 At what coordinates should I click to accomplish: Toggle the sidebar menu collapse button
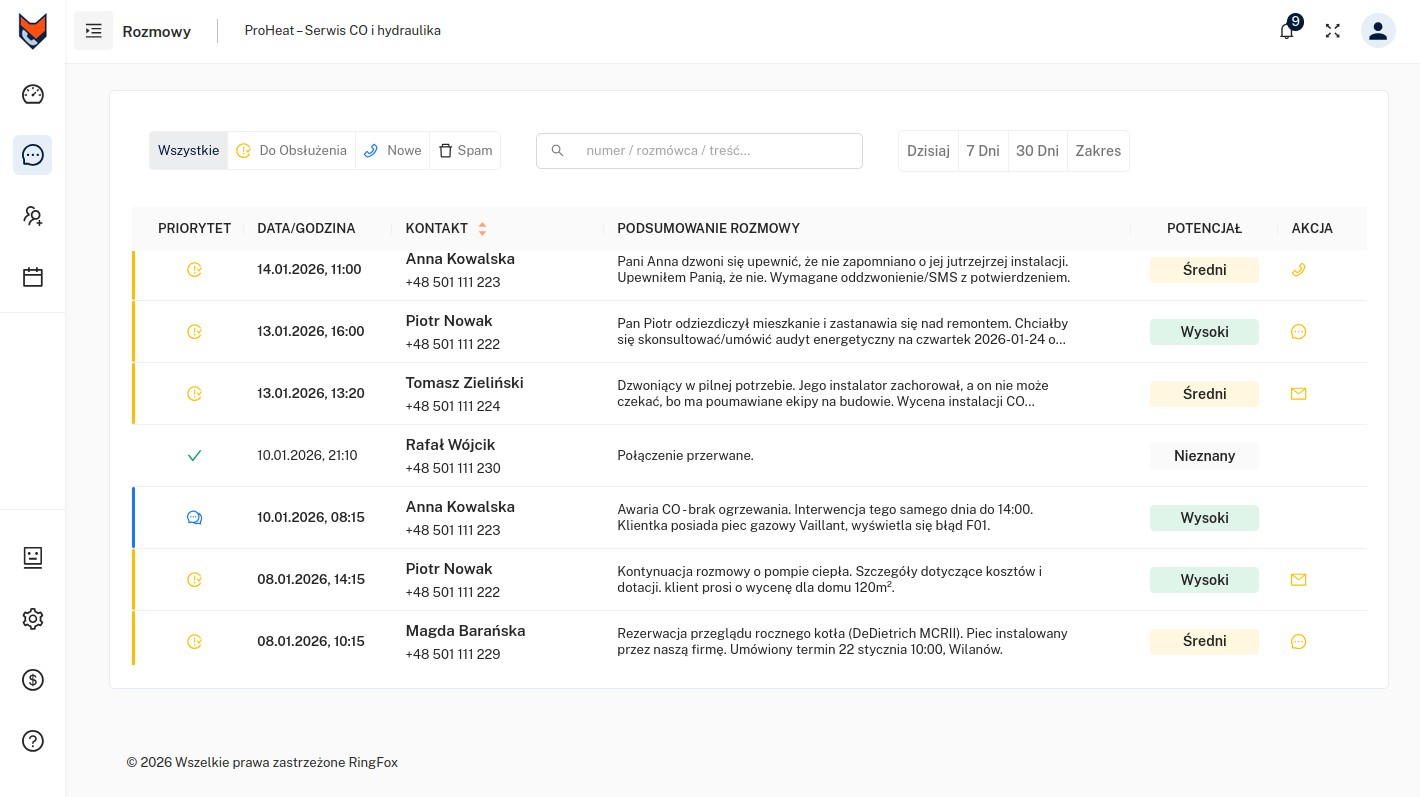pyautogui.click(x=94, y=31)
